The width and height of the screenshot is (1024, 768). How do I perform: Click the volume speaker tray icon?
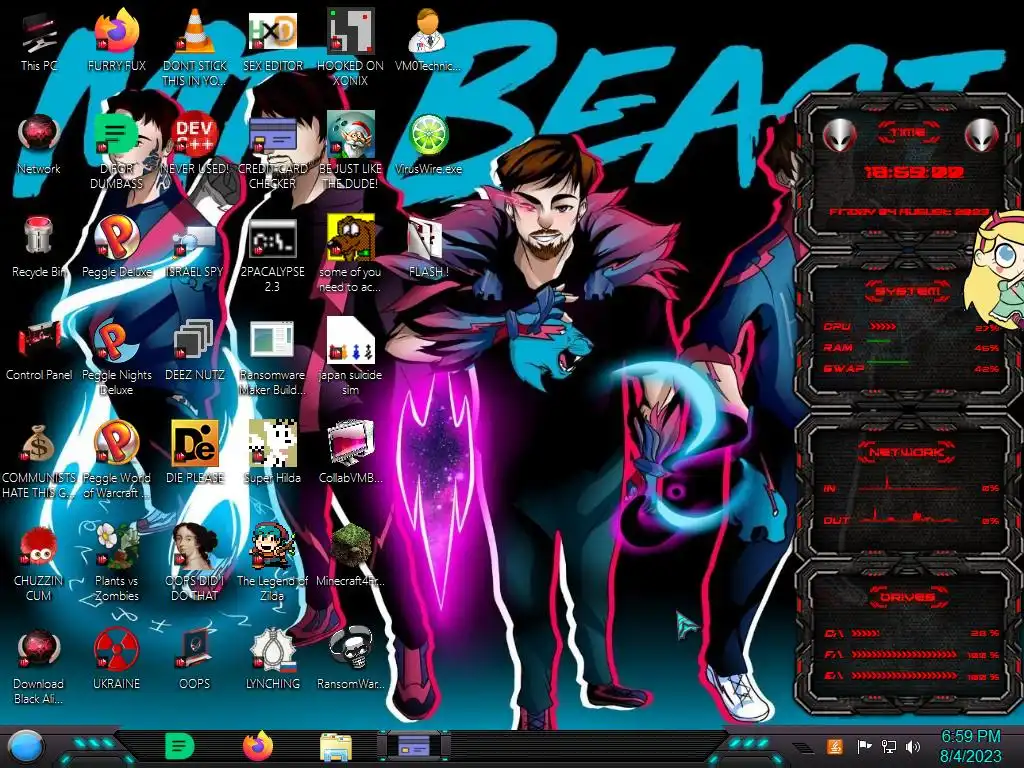(913, 746)
